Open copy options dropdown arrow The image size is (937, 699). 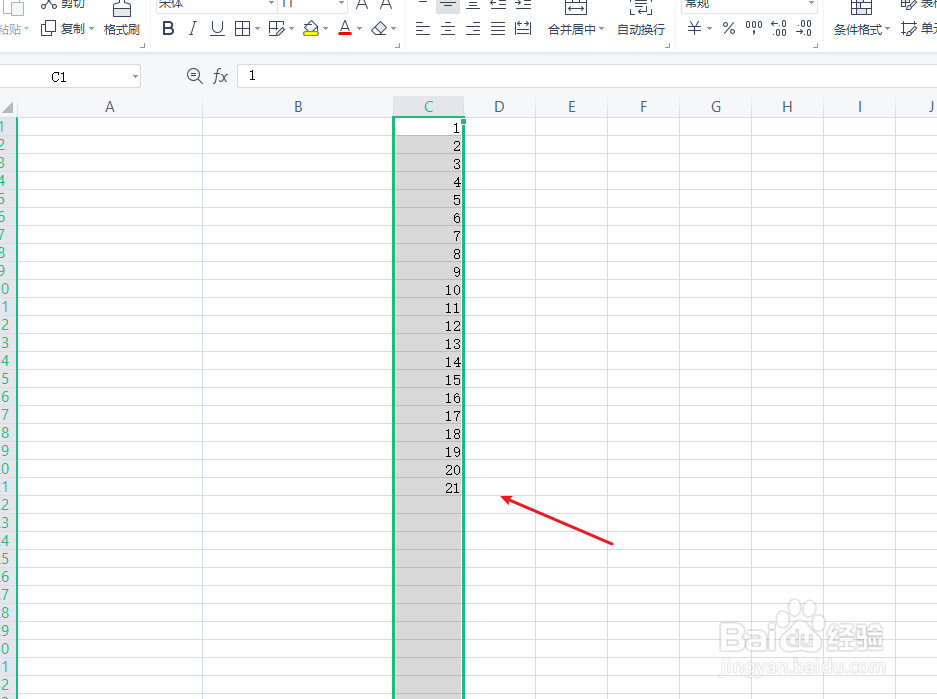coord(91,29)
